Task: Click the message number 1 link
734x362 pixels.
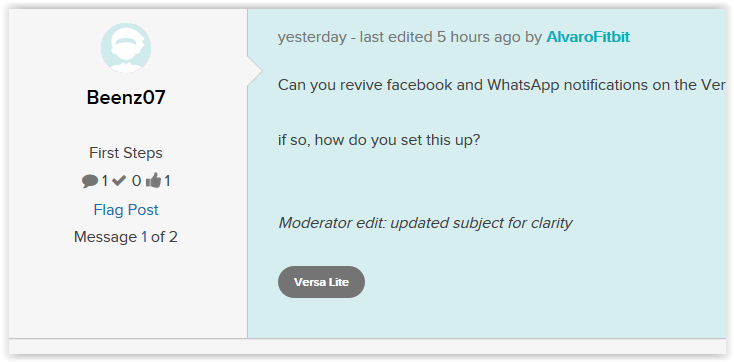Action: pyautogui.click(x=144, y=237)
